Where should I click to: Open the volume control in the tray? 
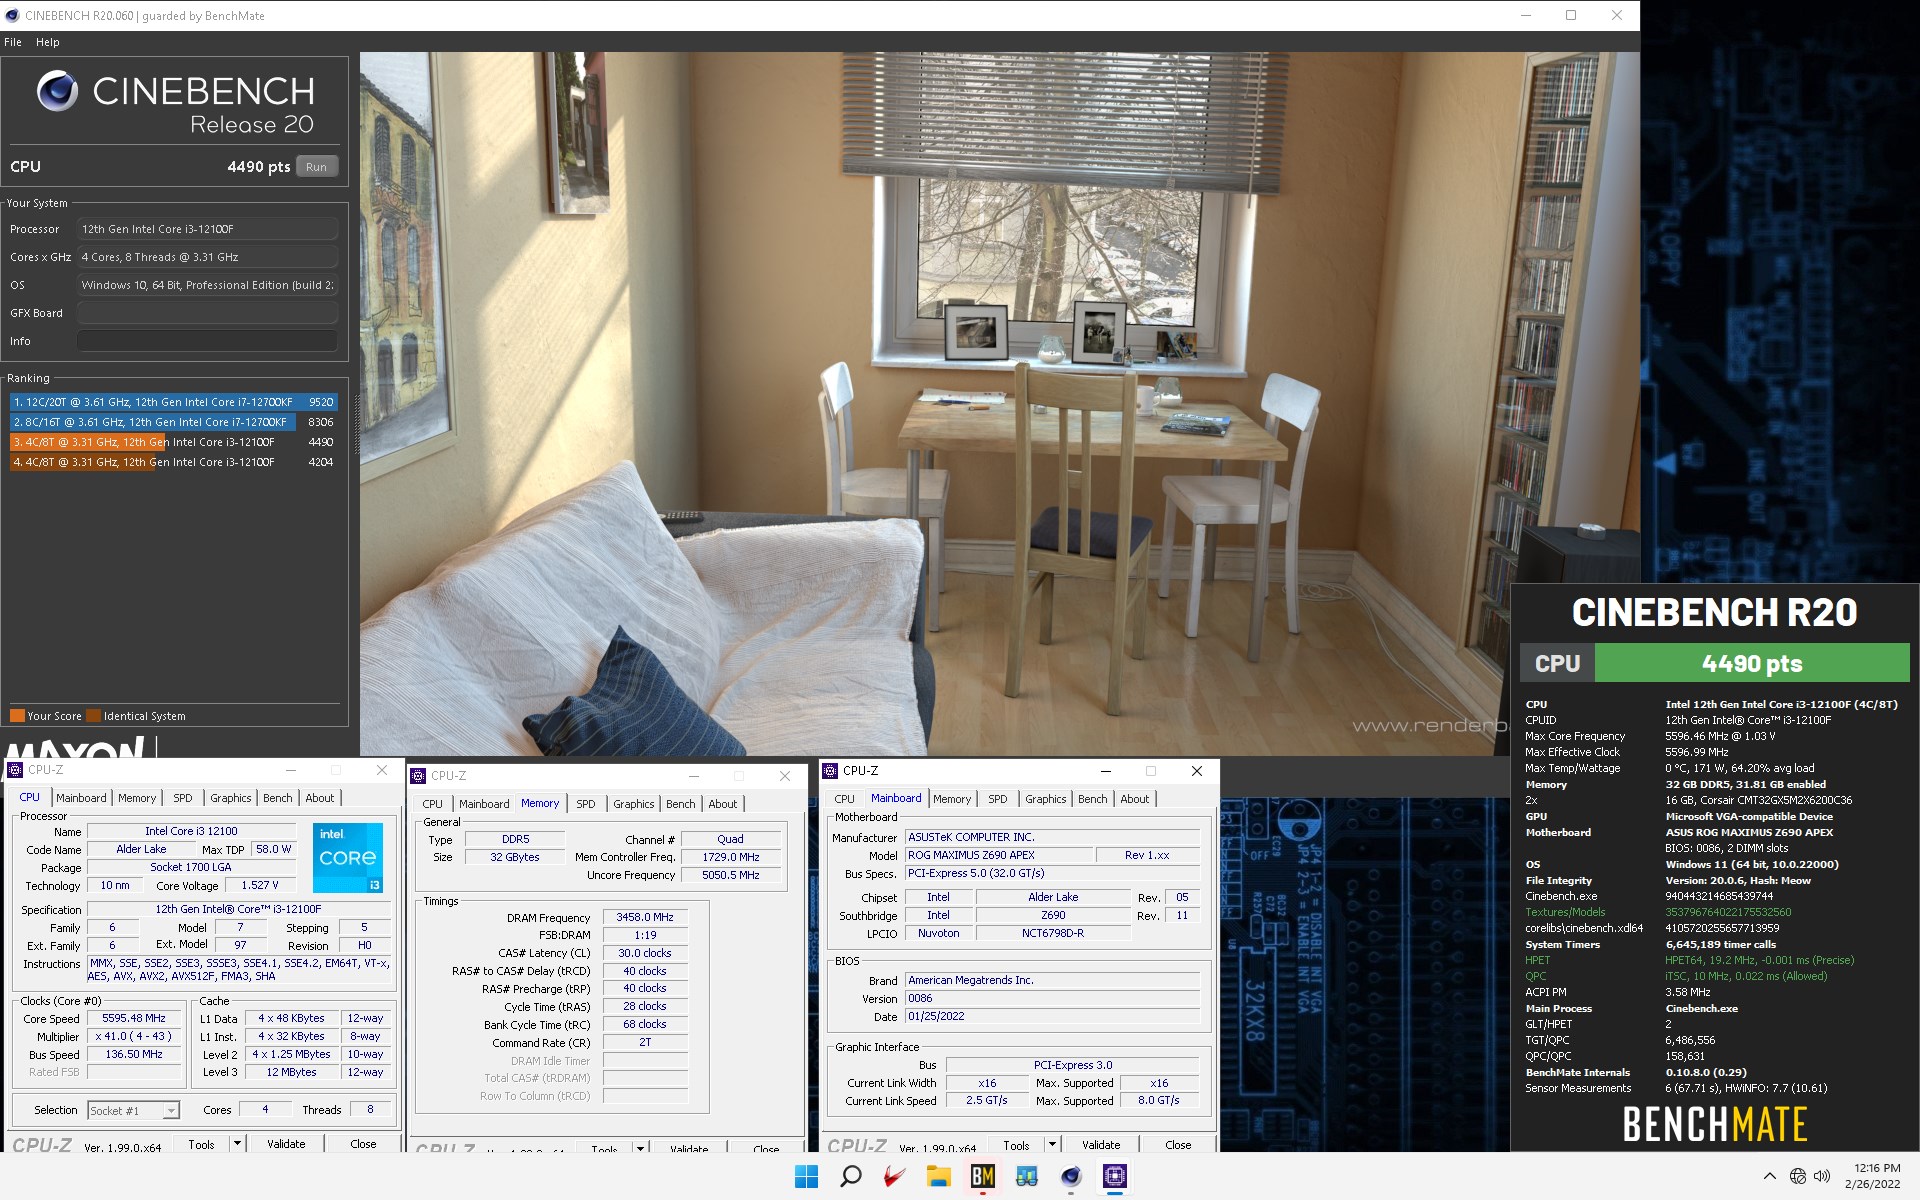tap(1822, 1176)
